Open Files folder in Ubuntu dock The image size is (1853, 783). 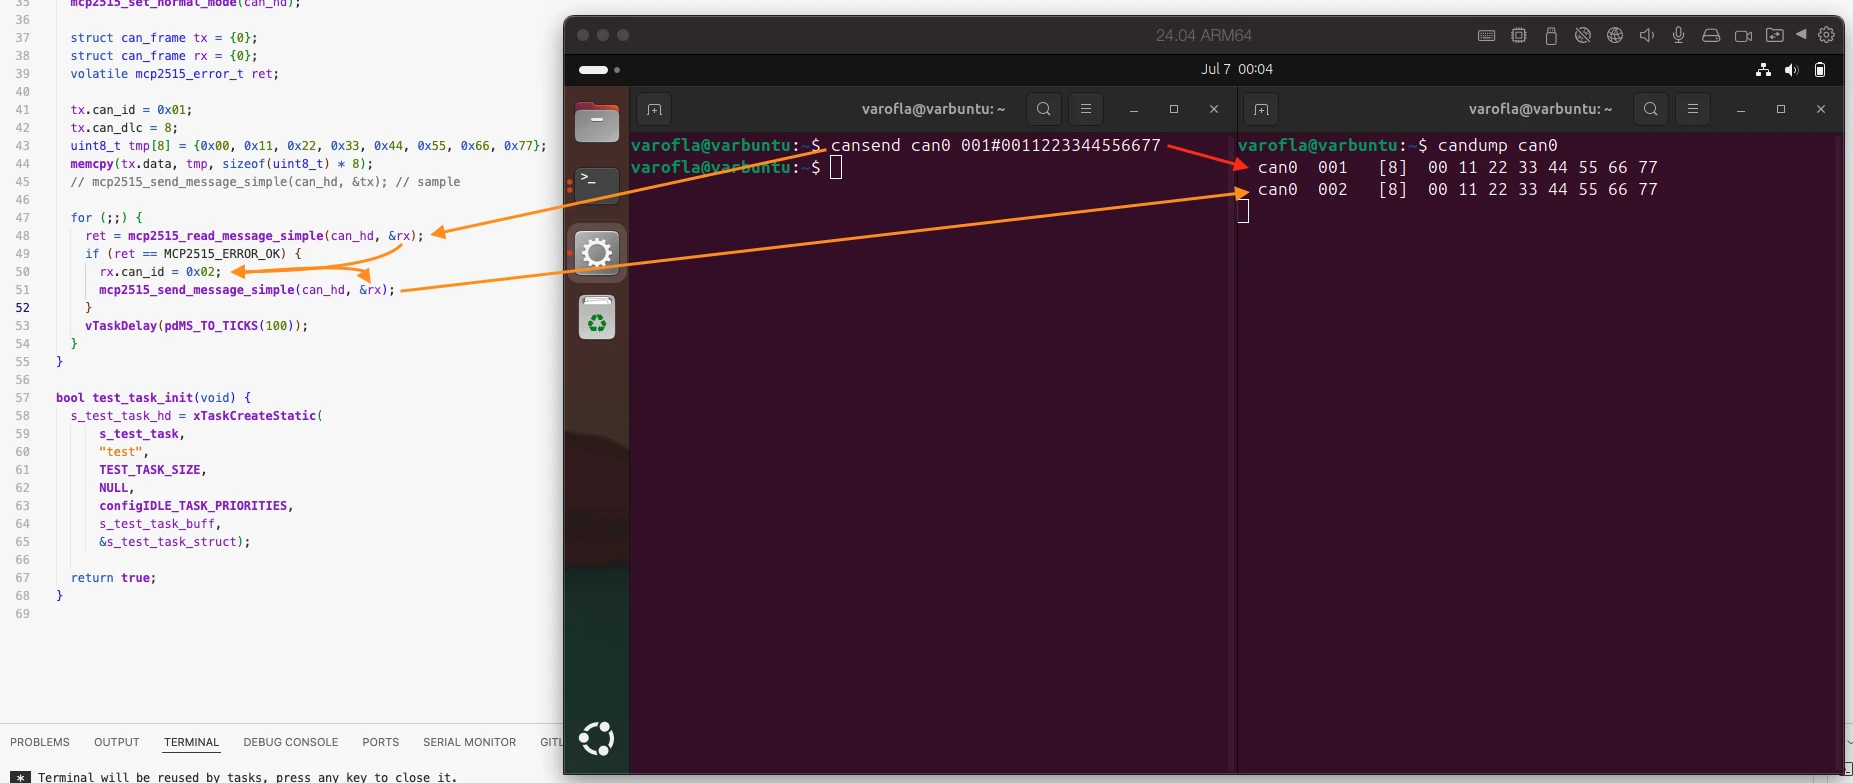click(597, 122)
